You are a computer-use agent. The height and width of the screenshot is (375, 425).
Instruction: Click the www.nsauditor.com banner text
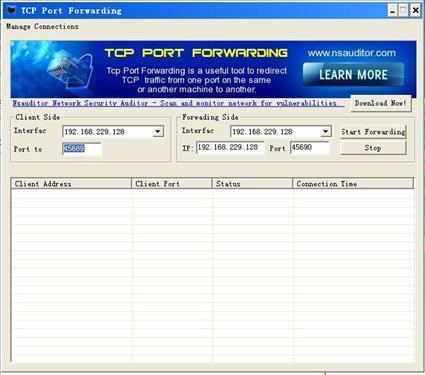pyautogui.click(x=352, y=53)
